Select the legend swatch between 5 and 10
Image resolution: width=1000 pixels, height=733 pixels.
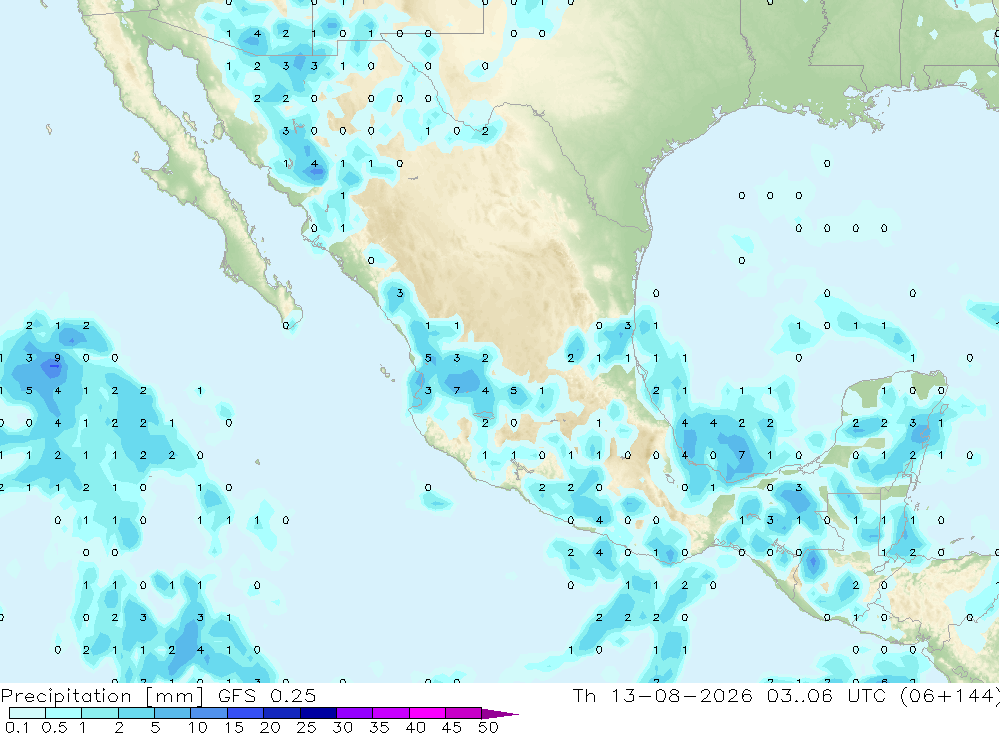click(x=172, y=713)
